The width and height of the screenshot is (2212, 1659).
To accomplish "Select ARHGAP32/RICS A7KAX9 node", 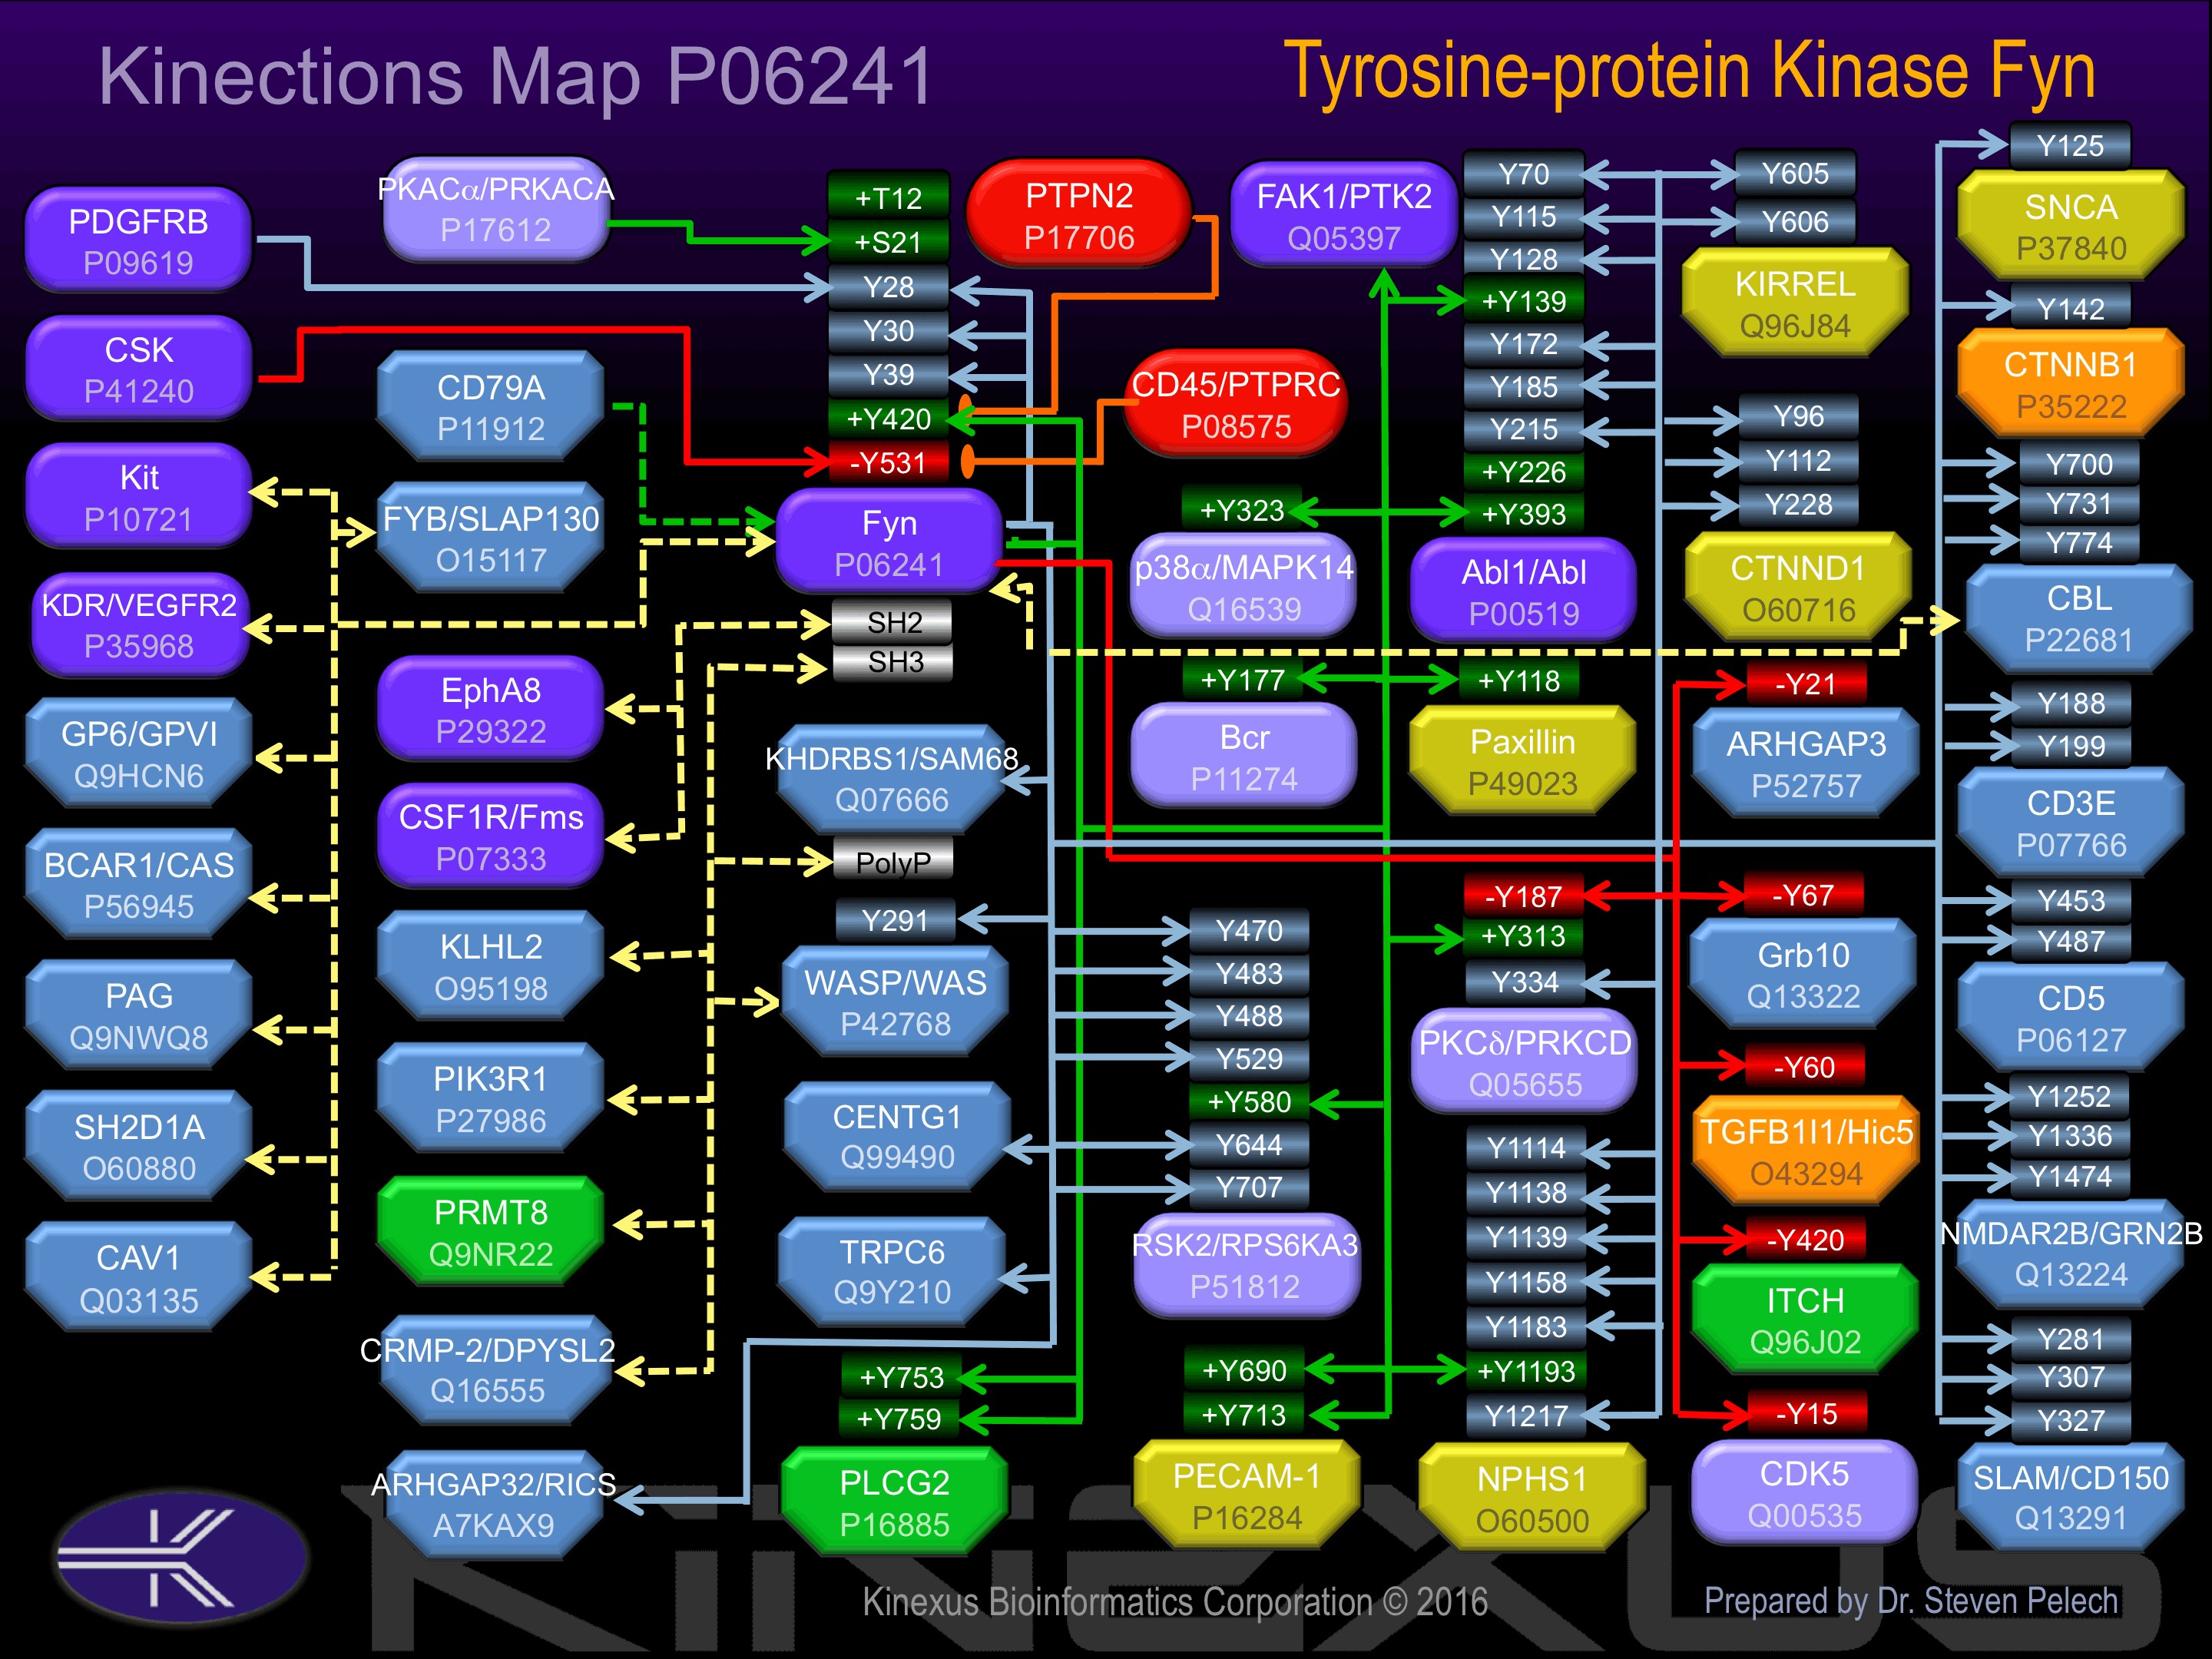I will click(493, 1504).
